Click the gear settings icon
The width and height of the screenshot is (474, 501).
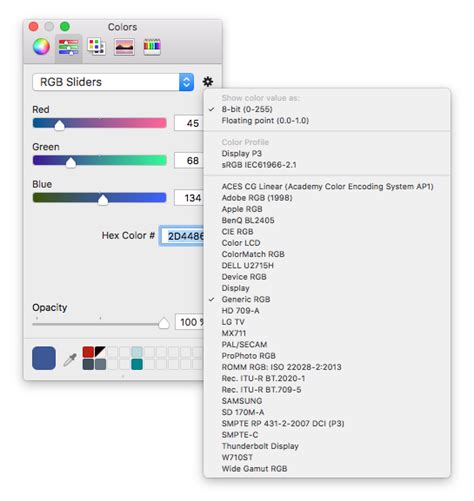[x=208, y=82]
